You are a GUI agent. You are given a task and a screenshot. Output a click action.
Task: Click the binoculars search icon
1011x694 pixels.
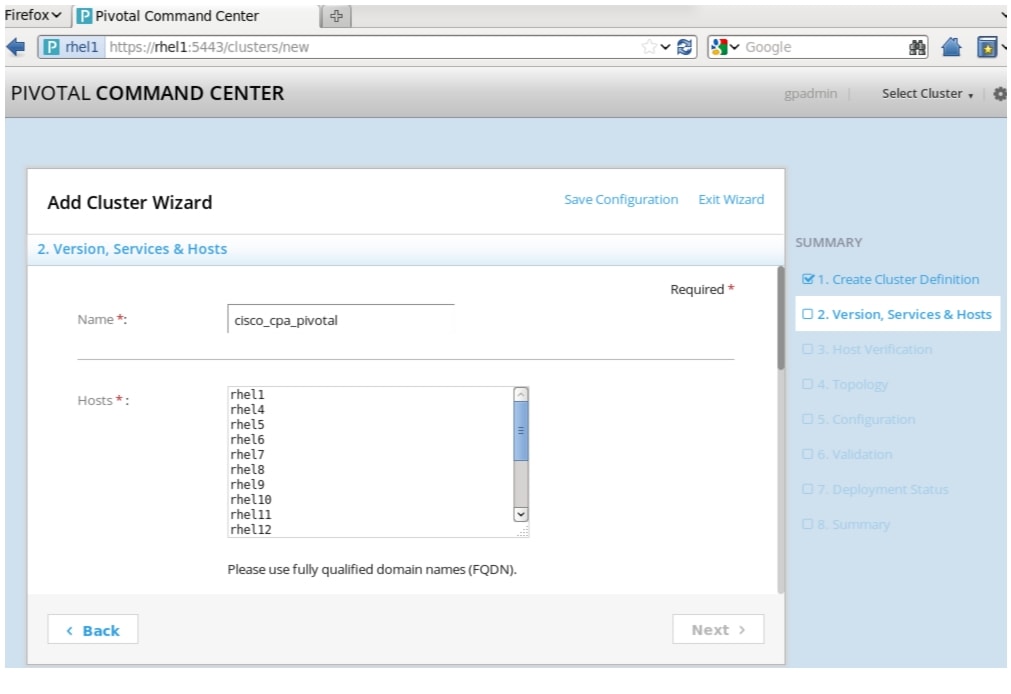[917, 47]
